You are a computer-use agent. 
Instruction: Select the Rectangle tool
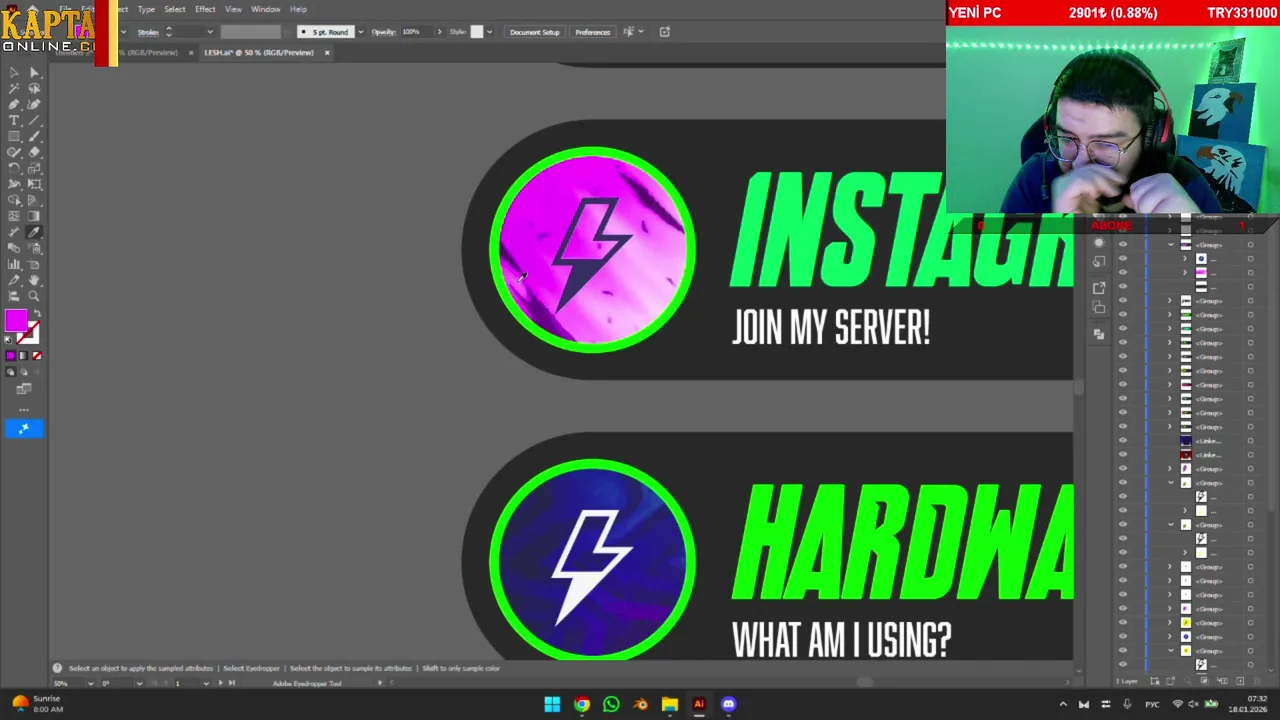14,137
